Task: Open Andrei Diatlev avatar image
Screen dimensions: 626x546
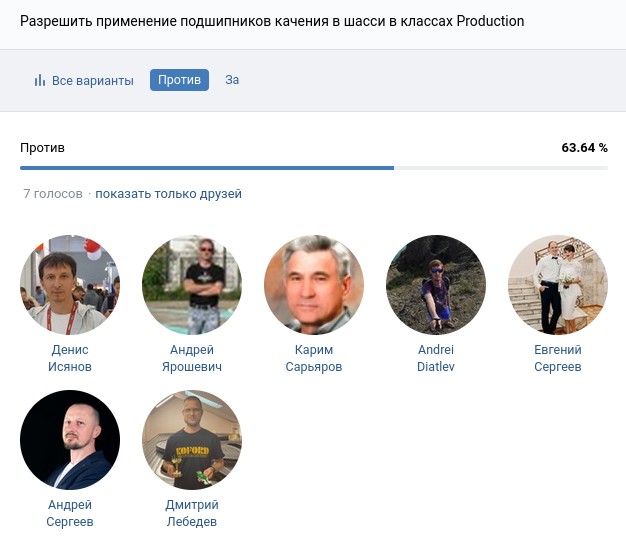Action: (436, 285)
